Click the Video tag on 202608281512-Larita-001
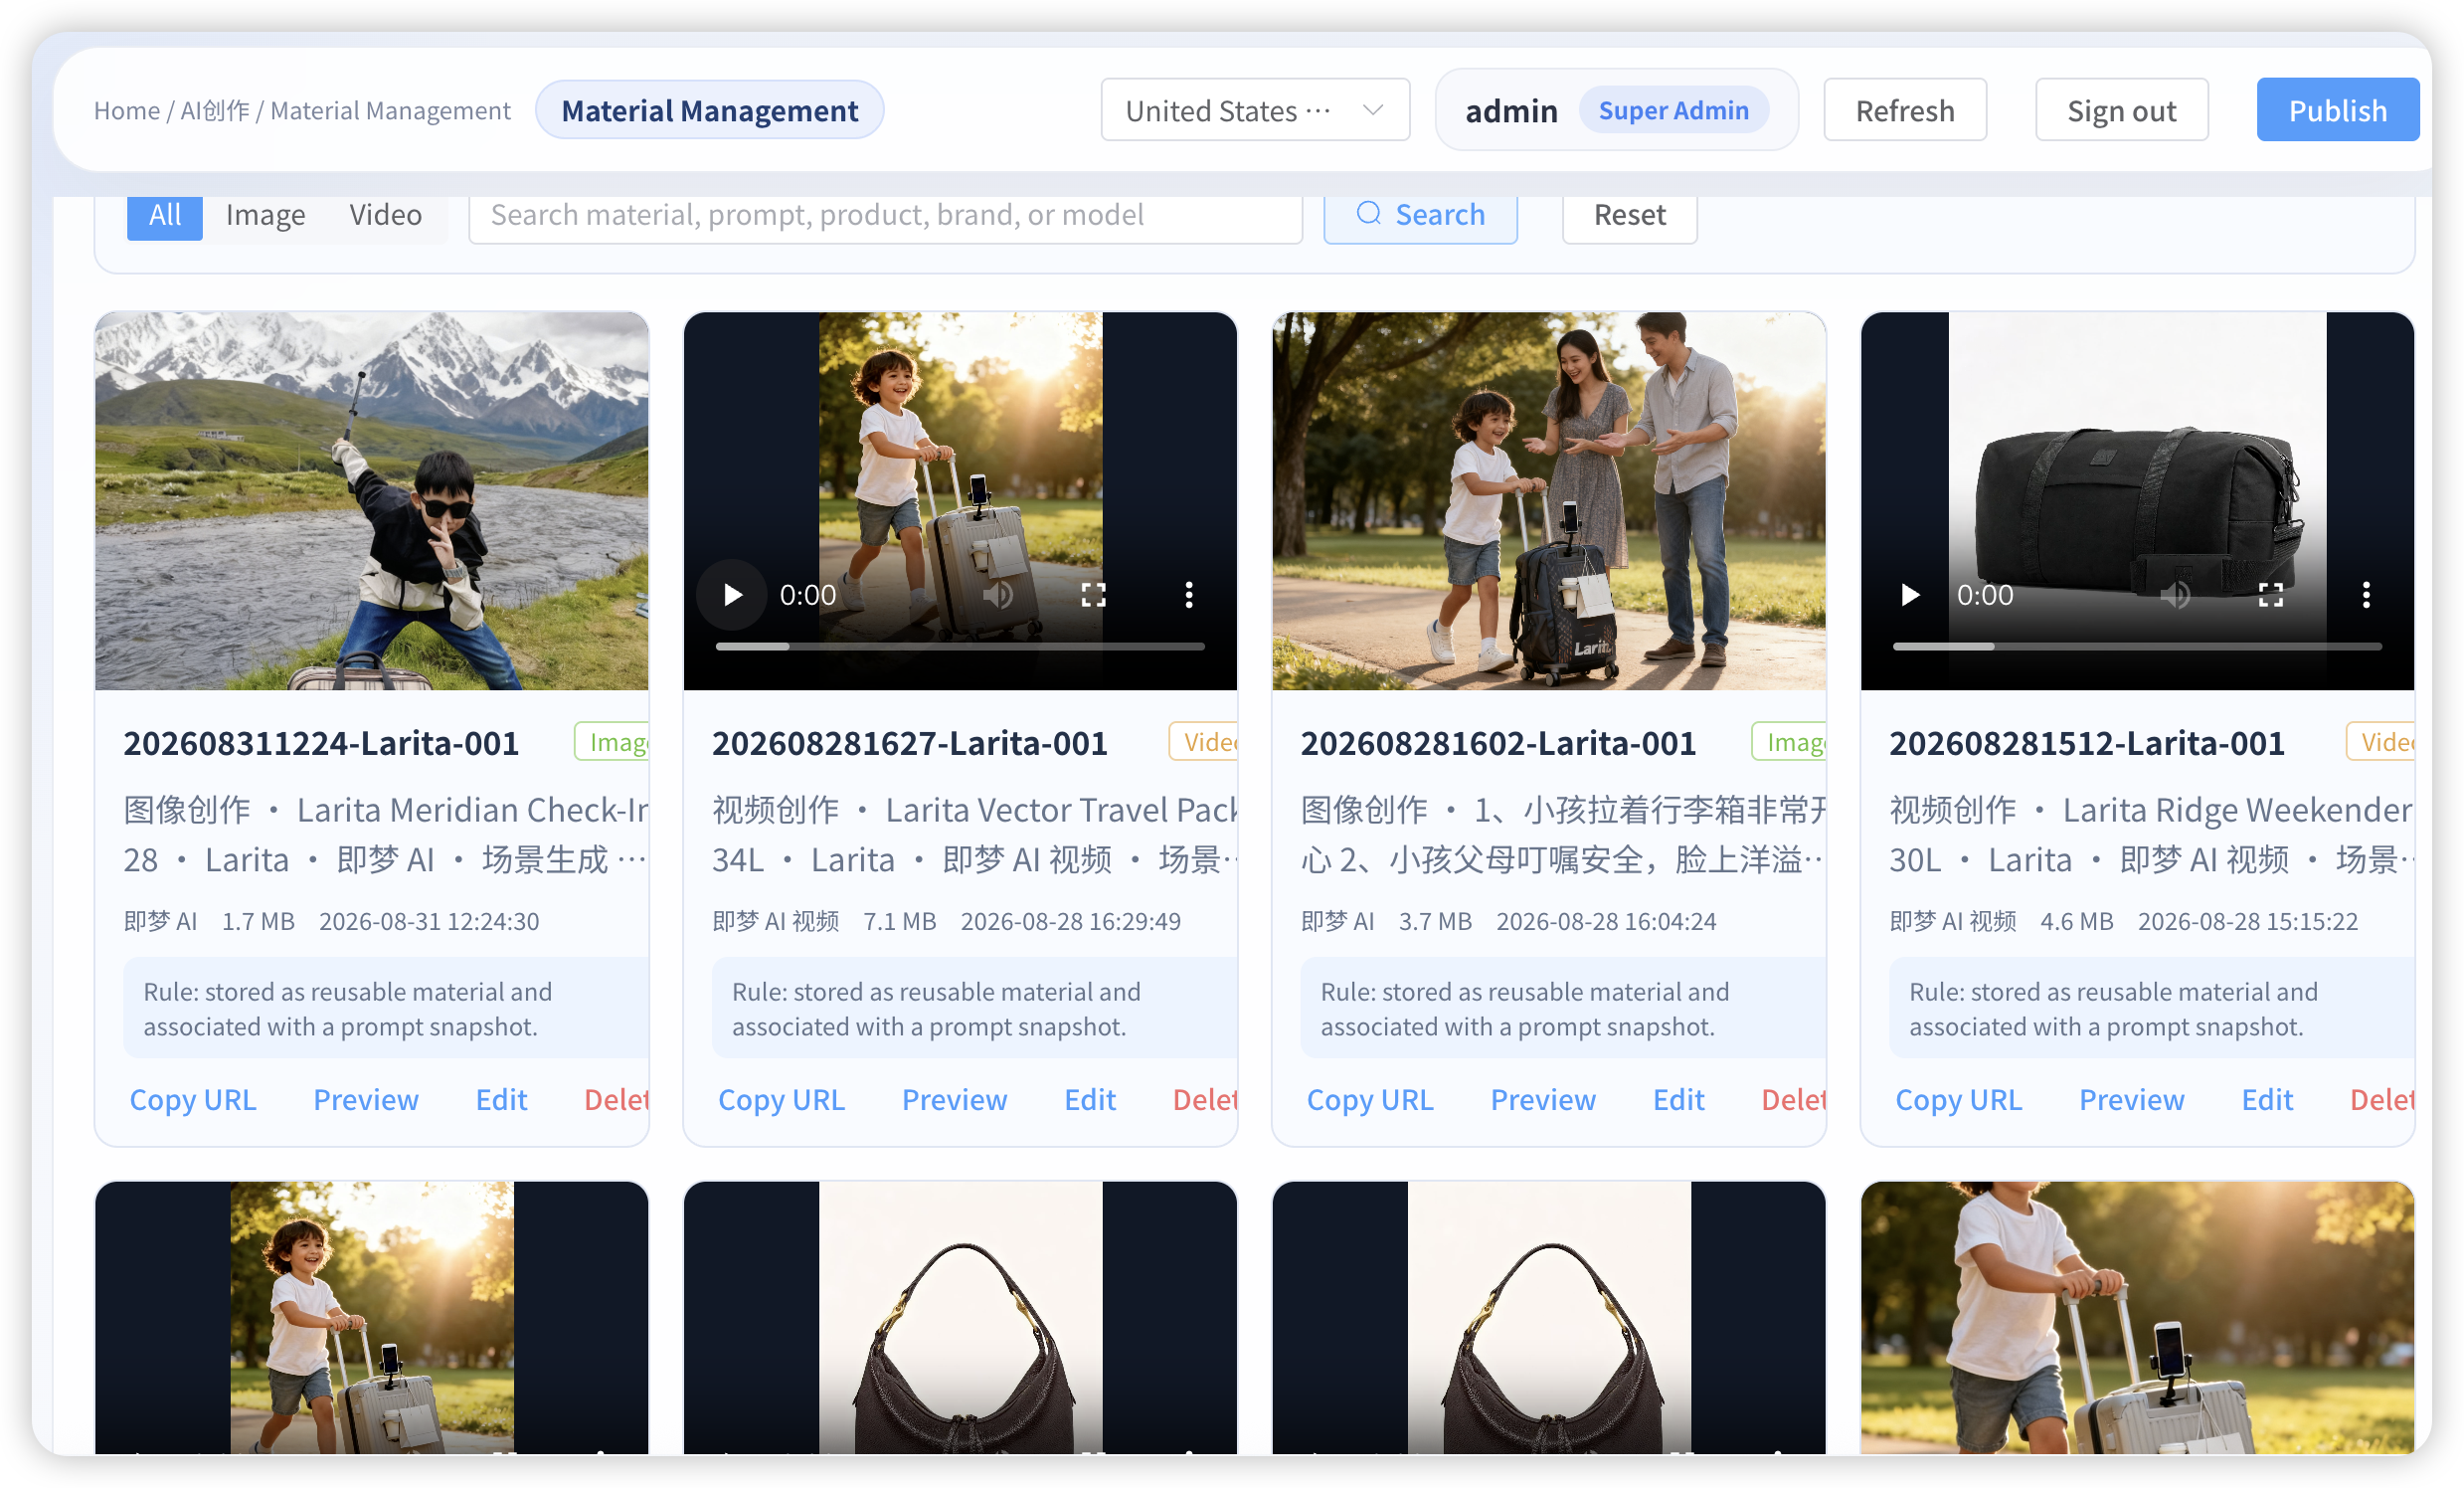Screen dimensions: 2464x1488 (x=2381, y=742)
